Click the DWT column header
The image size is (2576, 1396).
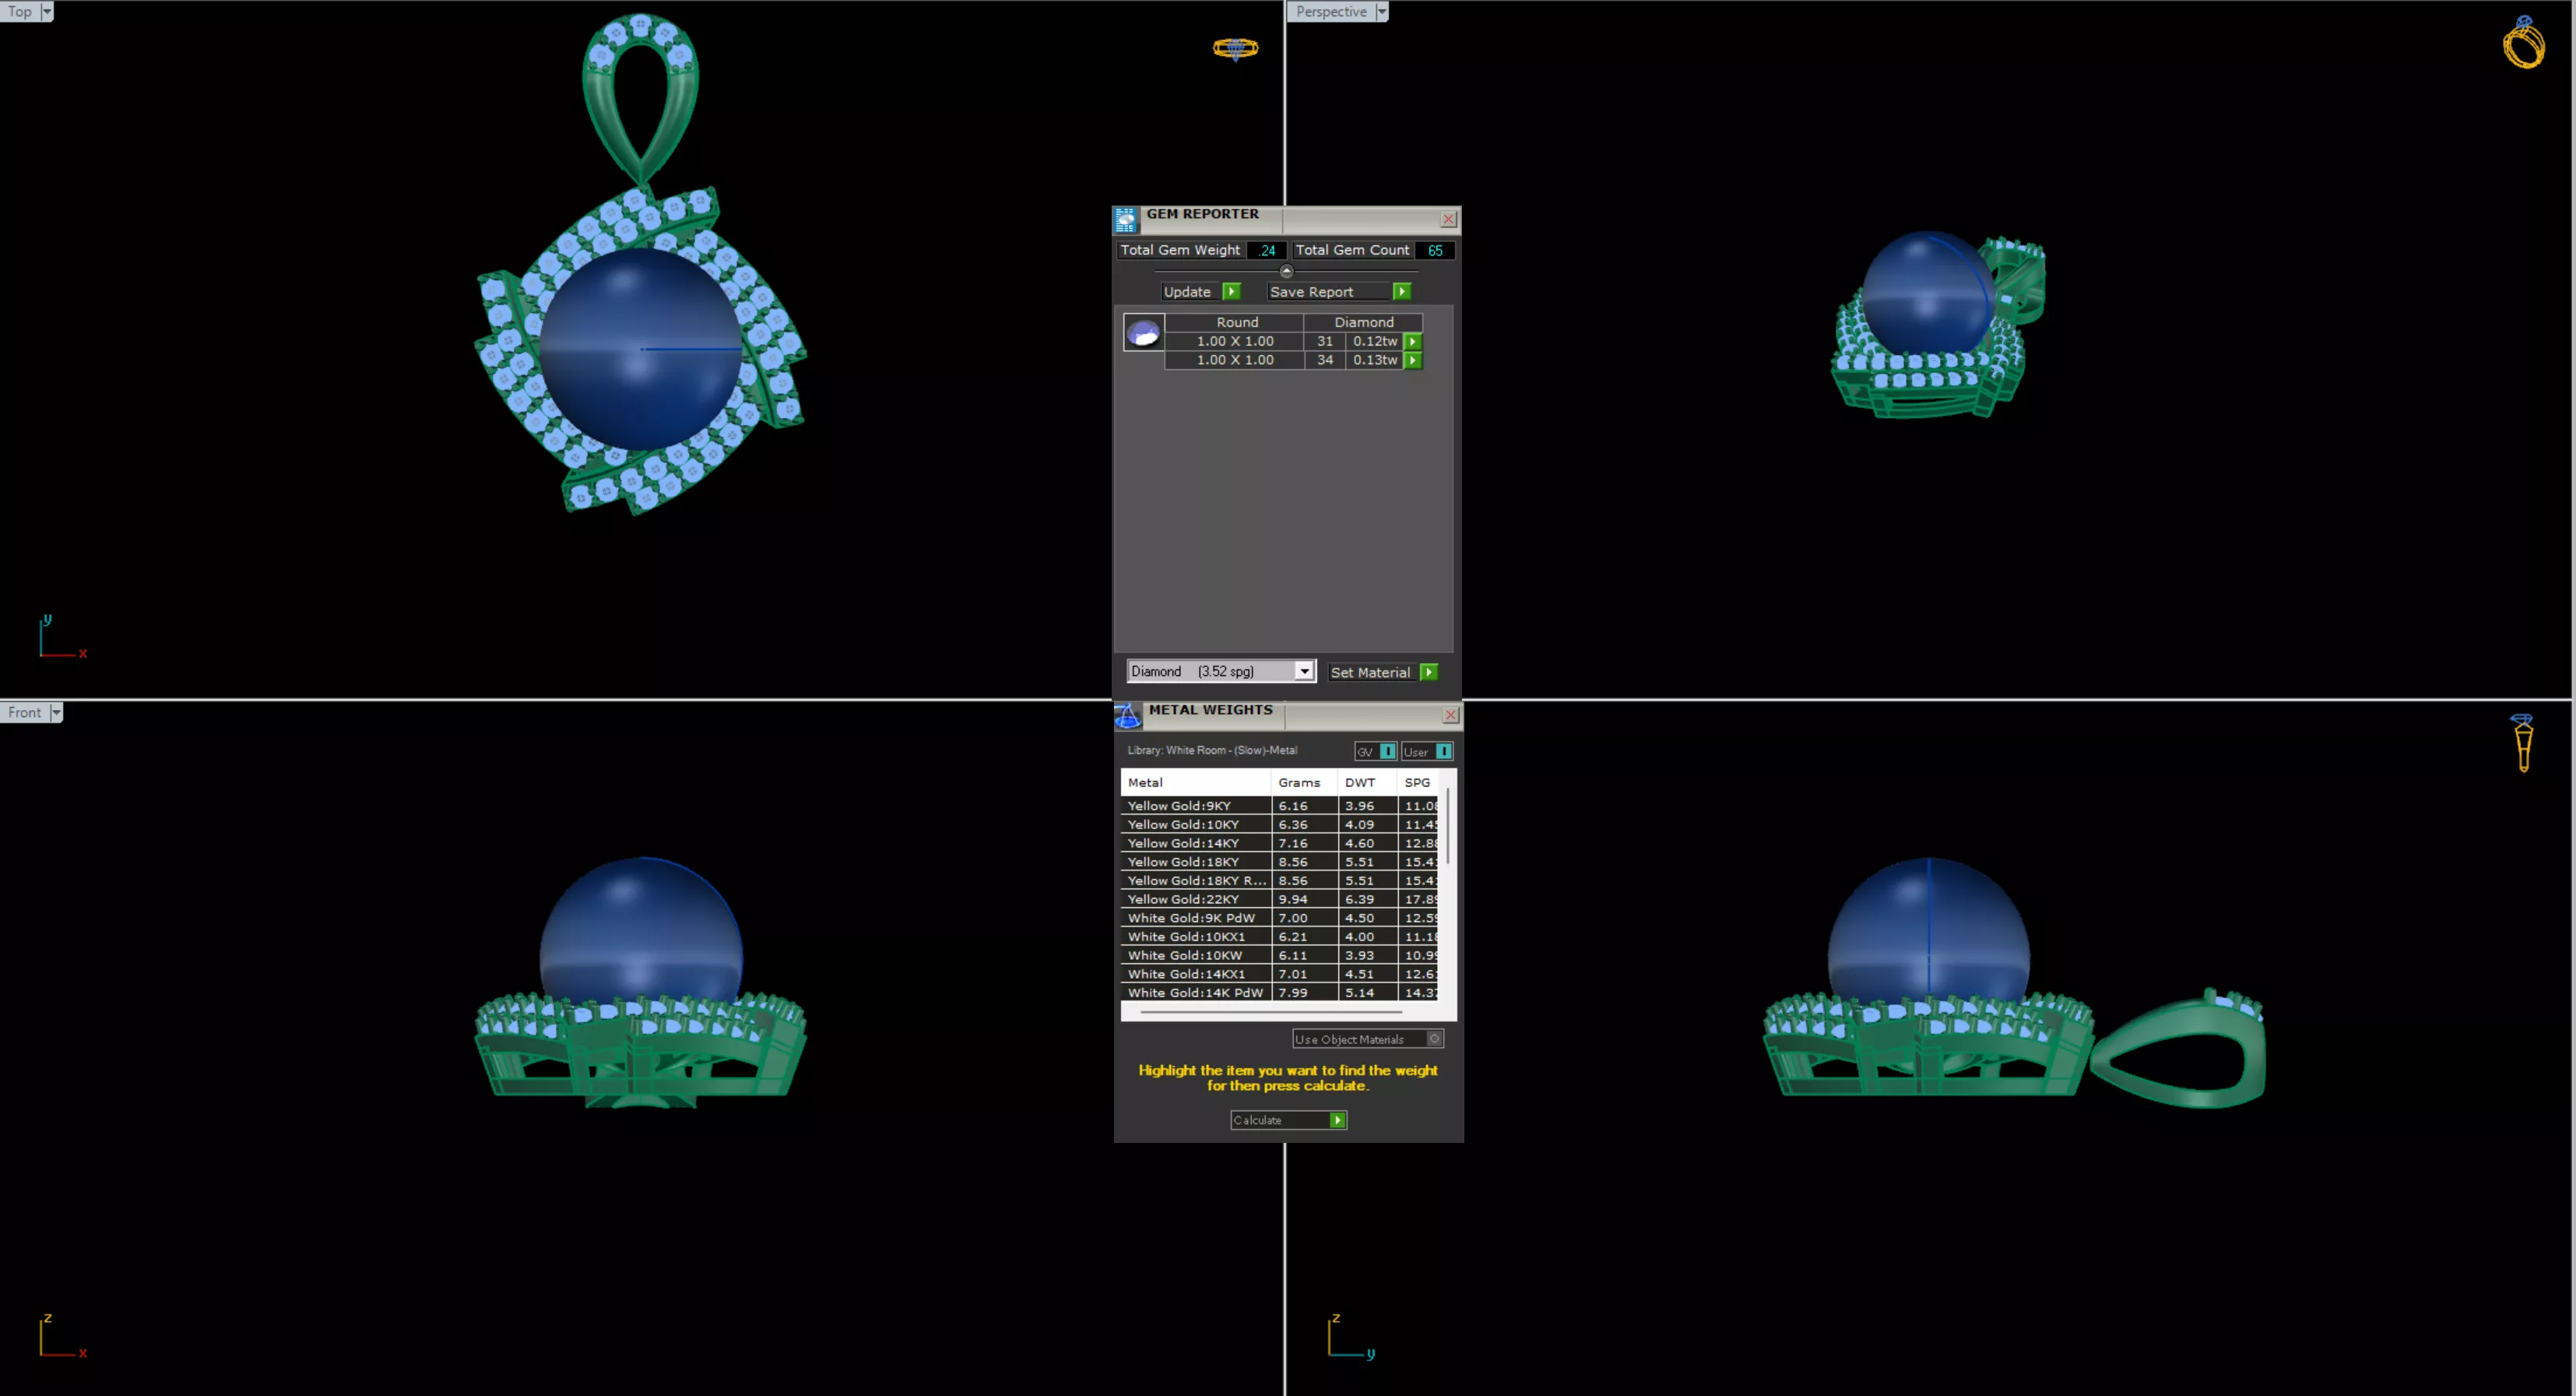click(1367, 782)
